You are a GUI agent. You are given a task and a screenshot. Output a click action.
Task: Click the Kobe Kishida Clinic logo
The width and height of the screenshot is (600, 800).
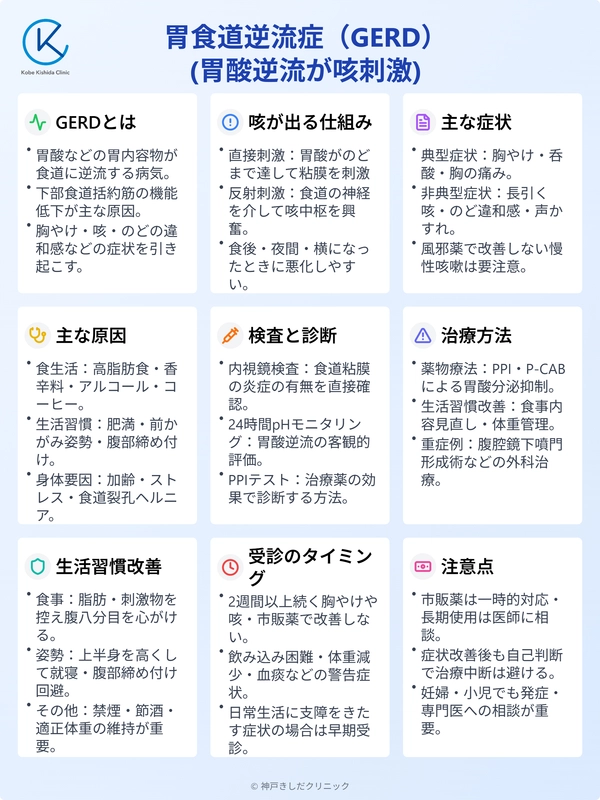pyautogui.click(x=45, y=45)
